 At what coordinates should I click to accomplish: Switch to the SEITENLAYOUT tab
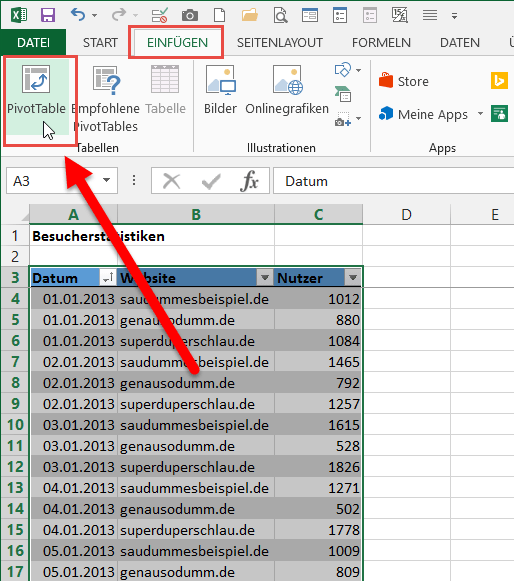tap(280, 43)
